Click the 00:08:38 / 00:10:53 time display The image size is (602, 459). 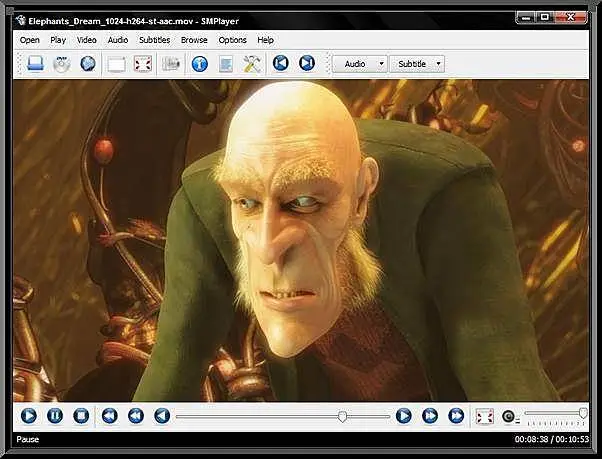coord(552,439)
